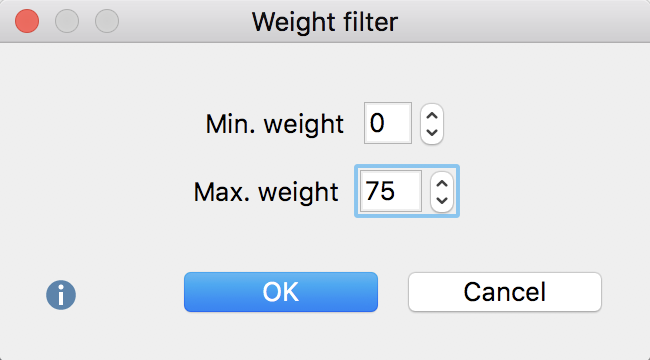
Task: Click the Min. weight input field
Action: (388, 123)
